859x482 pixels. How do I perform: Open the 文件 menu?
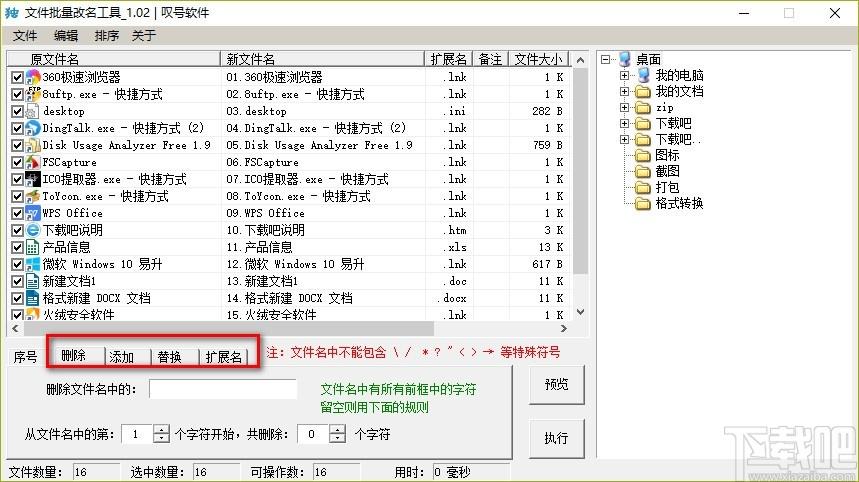pyautogui.click(x=25, y=36)
